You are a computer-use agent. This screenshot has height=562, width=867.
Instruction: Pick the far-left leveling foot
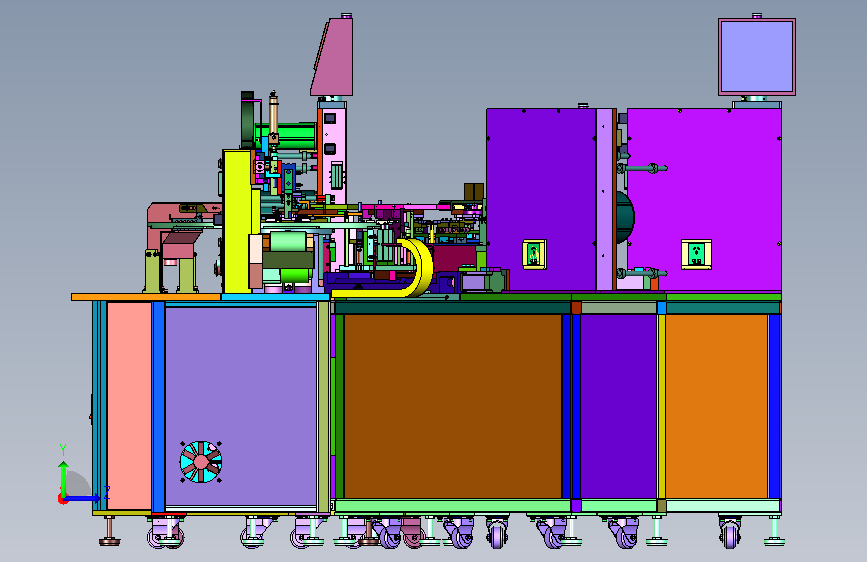[109, 531]
